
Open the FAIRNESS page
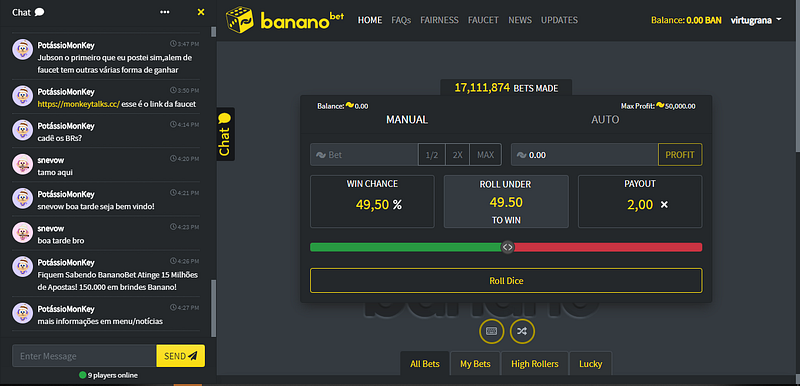click(439, 20)
